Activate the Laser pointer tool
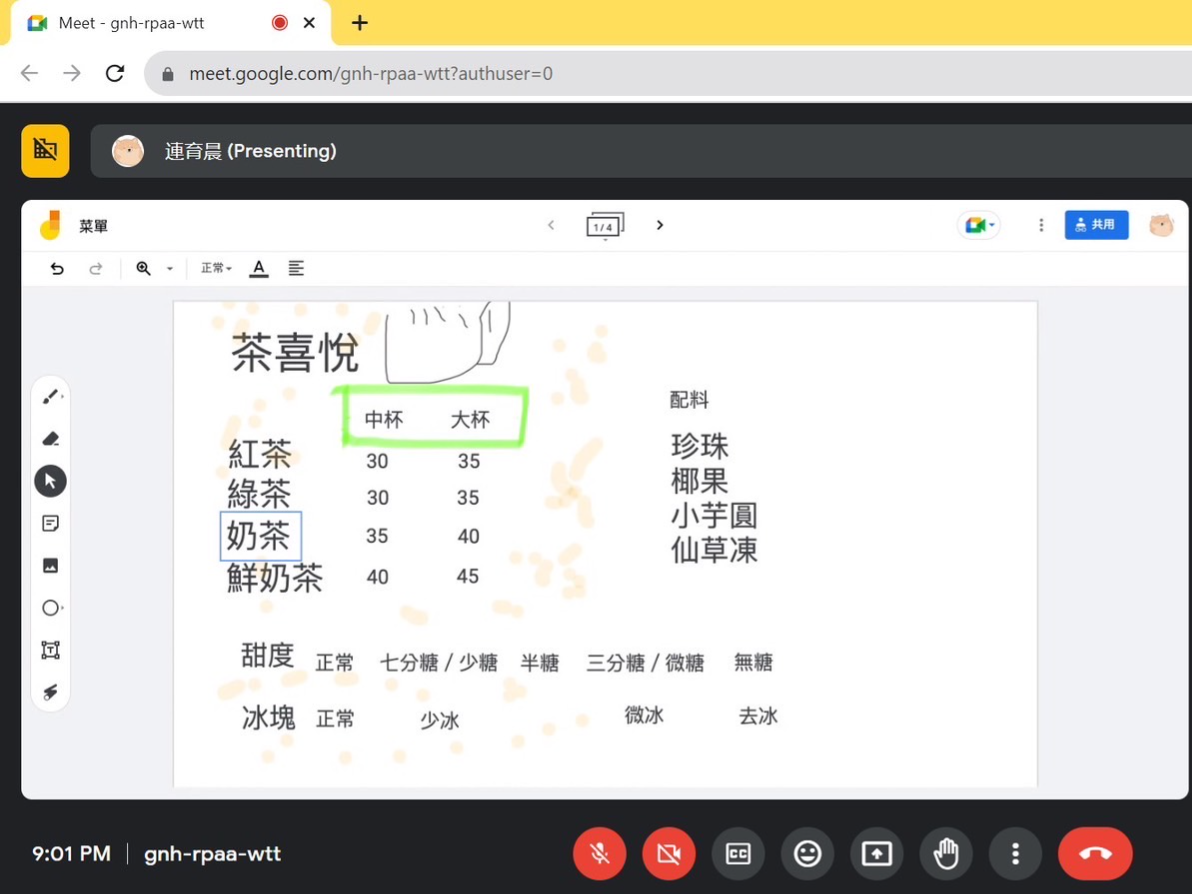This screenshot has width=1192, height=894. point(51,692)
